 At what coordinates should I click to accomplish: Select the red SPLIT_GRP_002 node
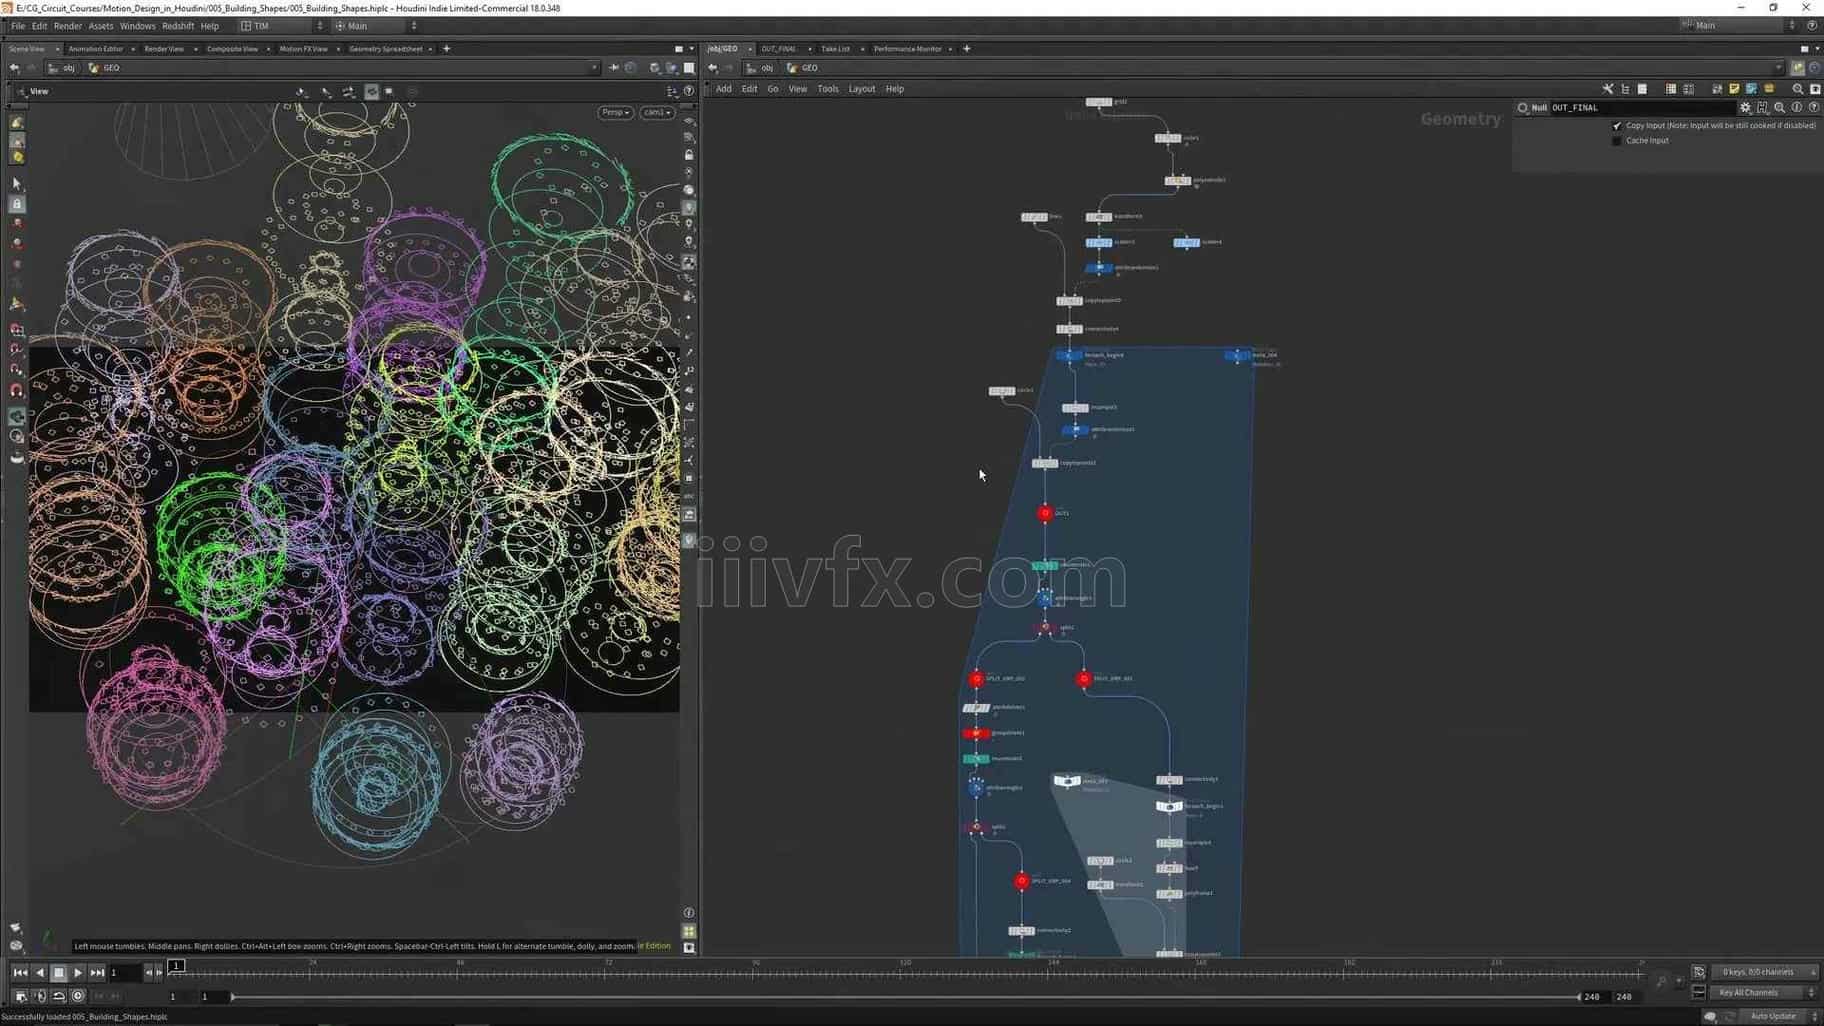click(977, 679)
